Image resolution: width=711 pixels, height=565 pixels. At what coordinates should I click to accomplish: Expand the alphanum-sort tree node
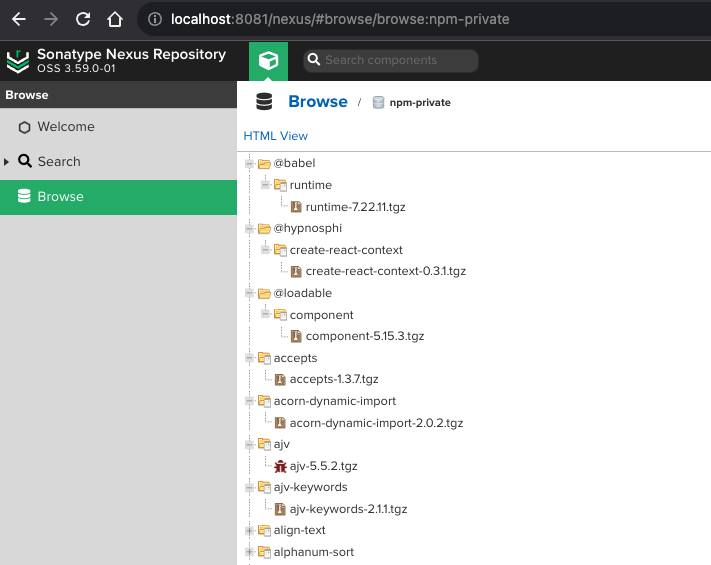pos(249,552)
